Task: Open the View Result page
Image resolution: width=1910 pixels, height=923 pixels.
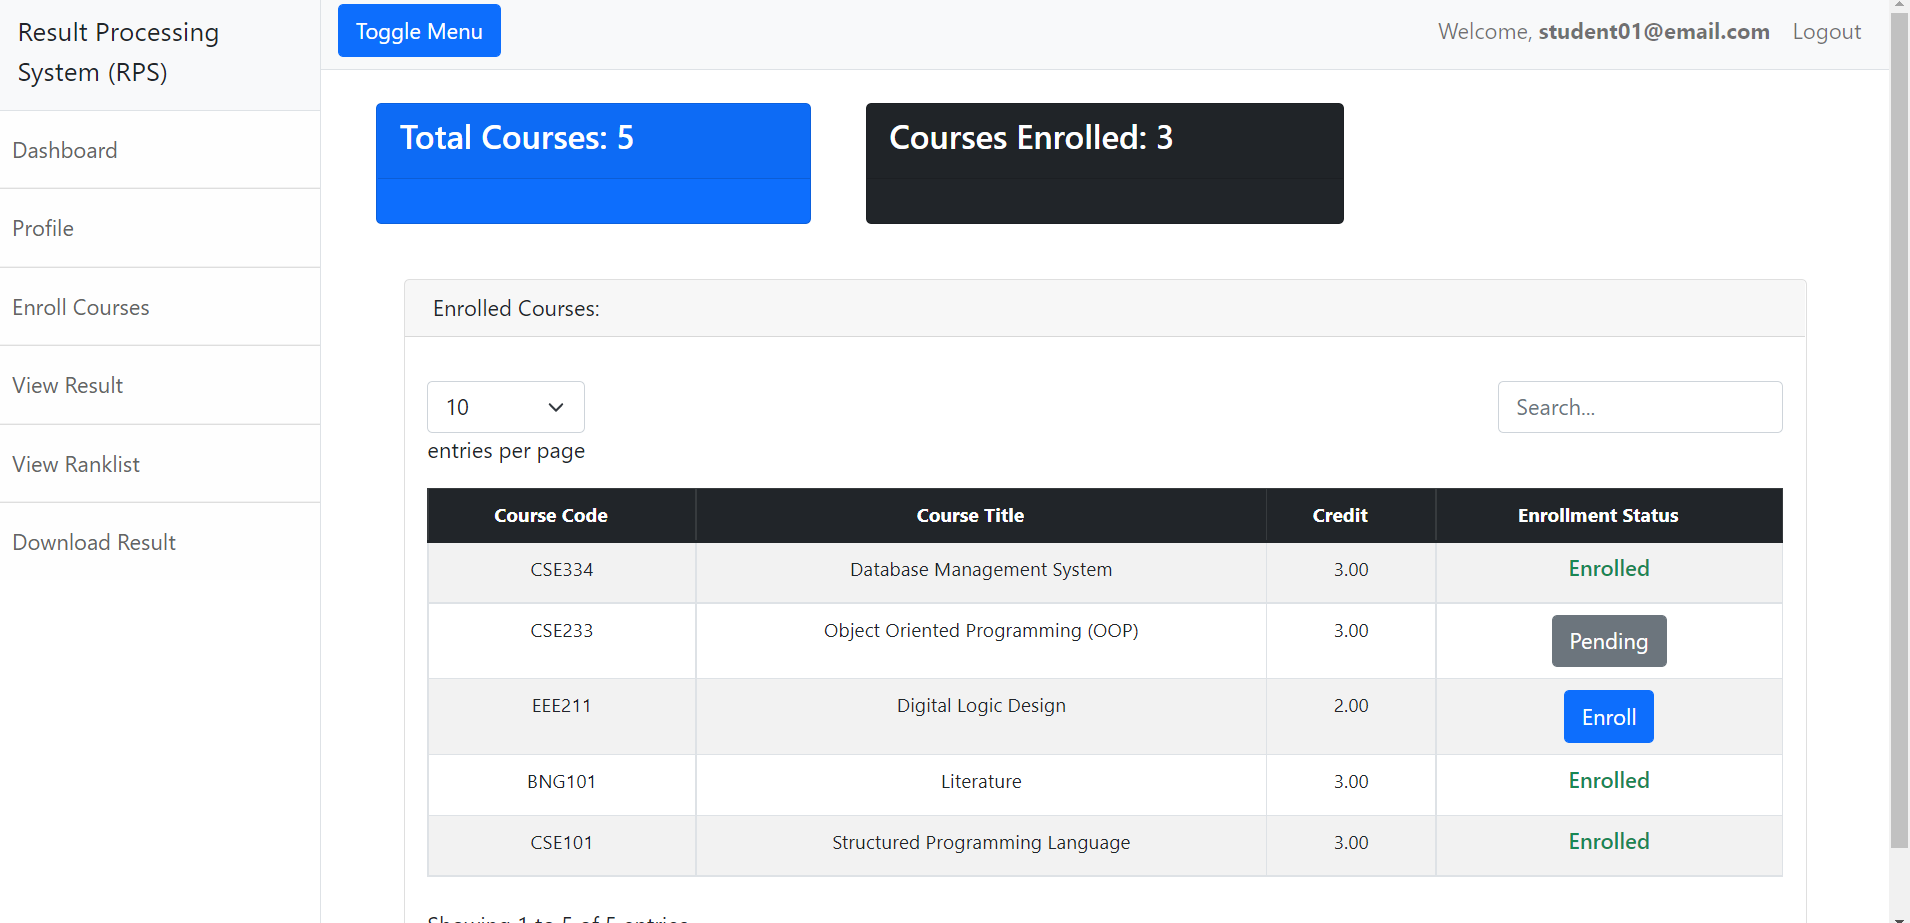Action: coord(67,385)
